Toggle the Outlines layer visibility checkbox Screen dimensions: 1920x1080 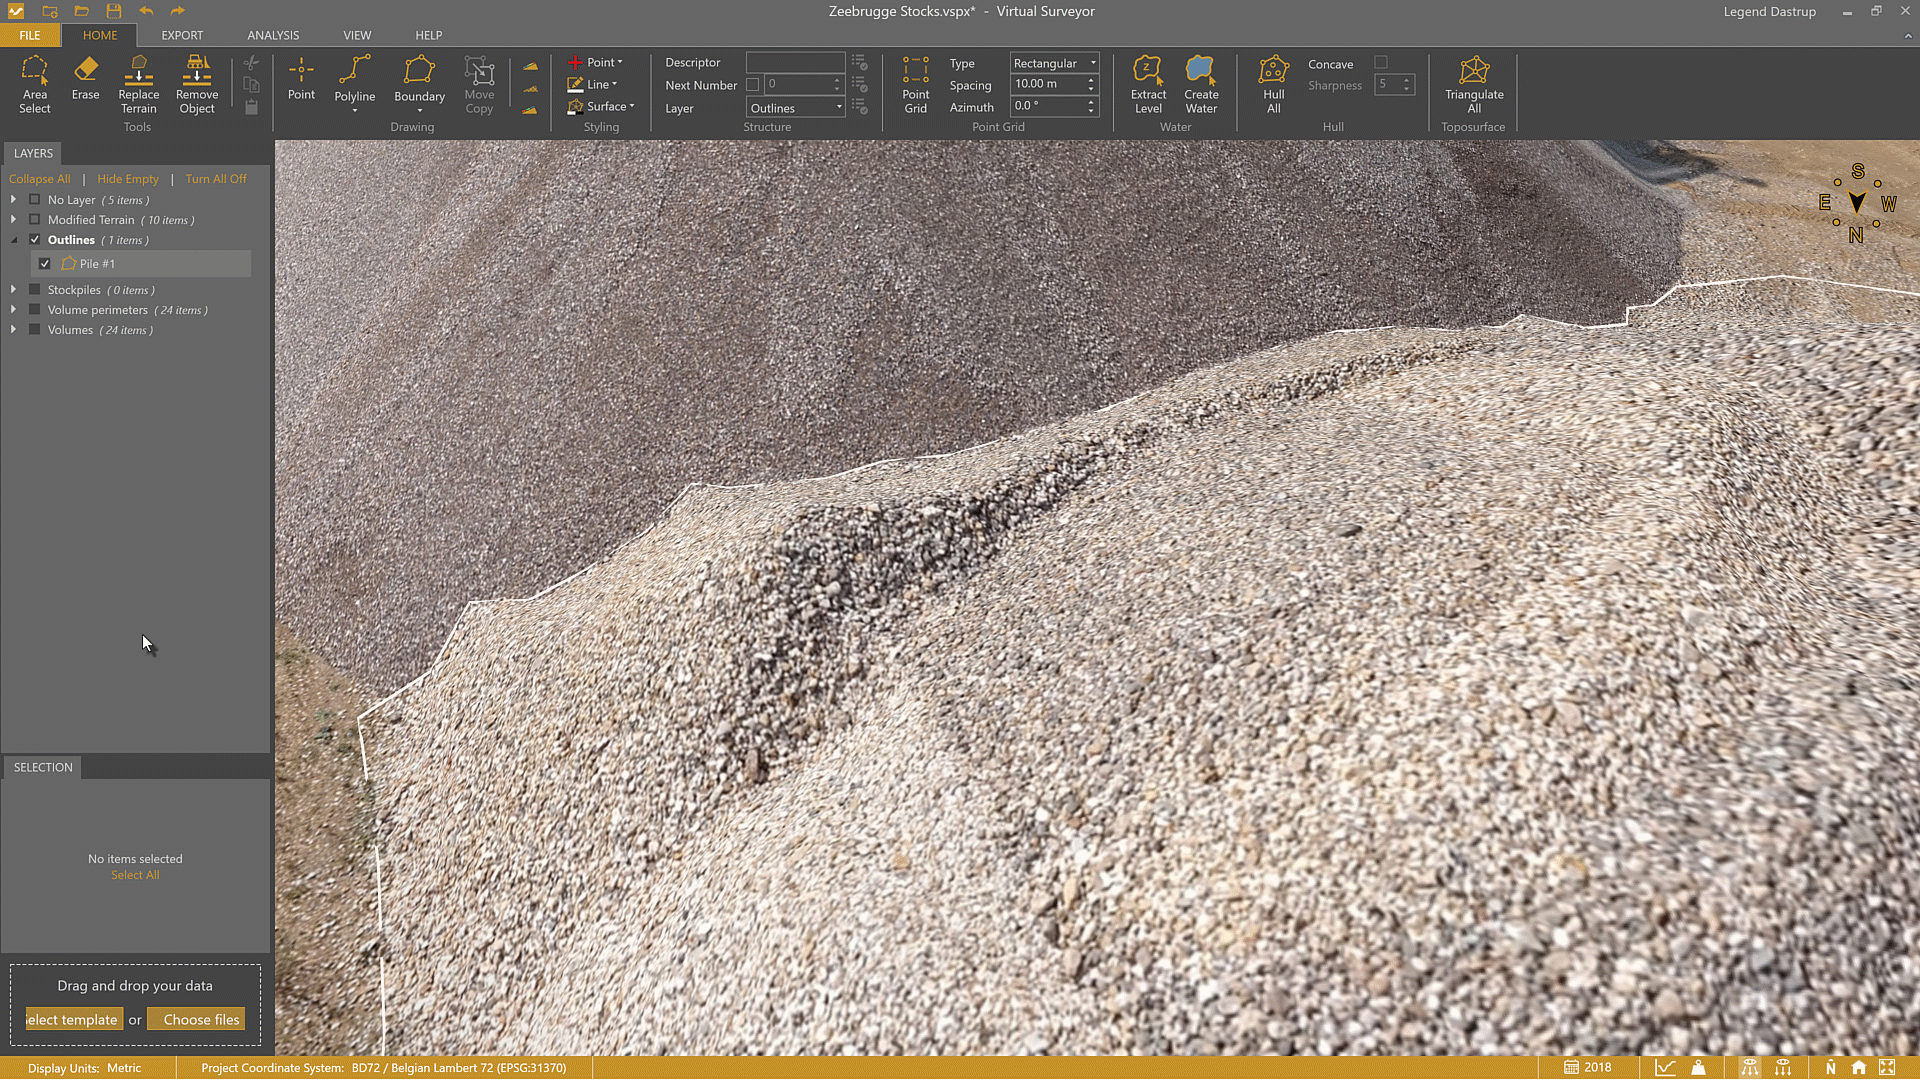(x=34, y=239)
